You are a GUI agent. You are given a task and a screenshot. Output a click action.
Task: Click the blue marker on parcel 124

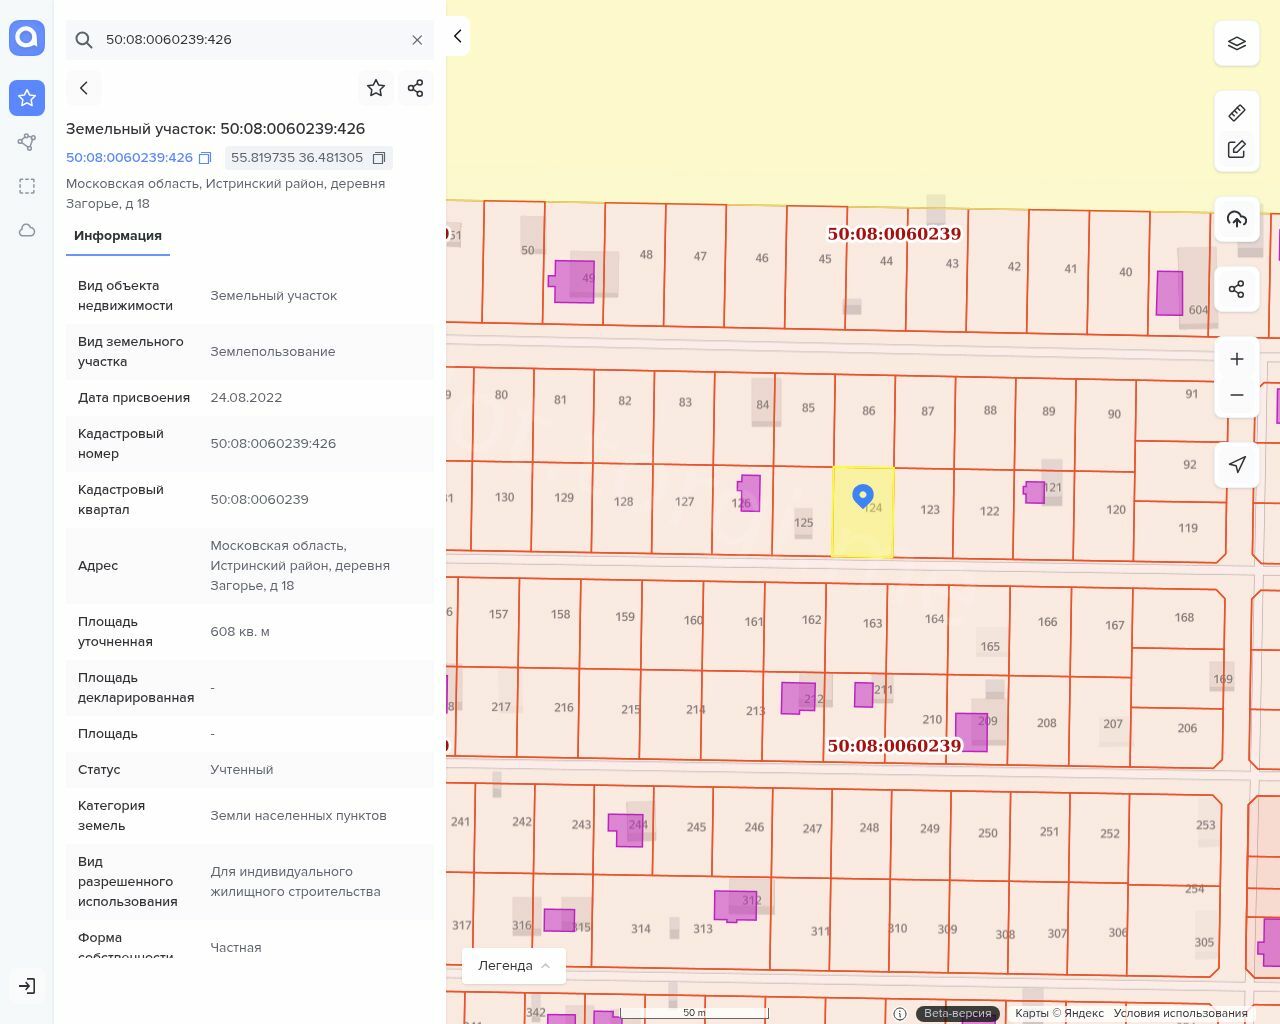[x=862, y=495]
